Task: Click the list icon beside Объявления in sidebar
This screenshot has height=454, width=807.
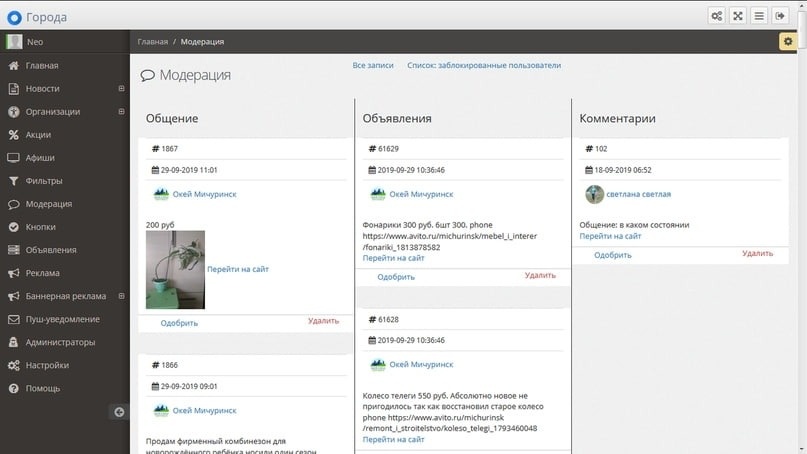Action: 13,250
